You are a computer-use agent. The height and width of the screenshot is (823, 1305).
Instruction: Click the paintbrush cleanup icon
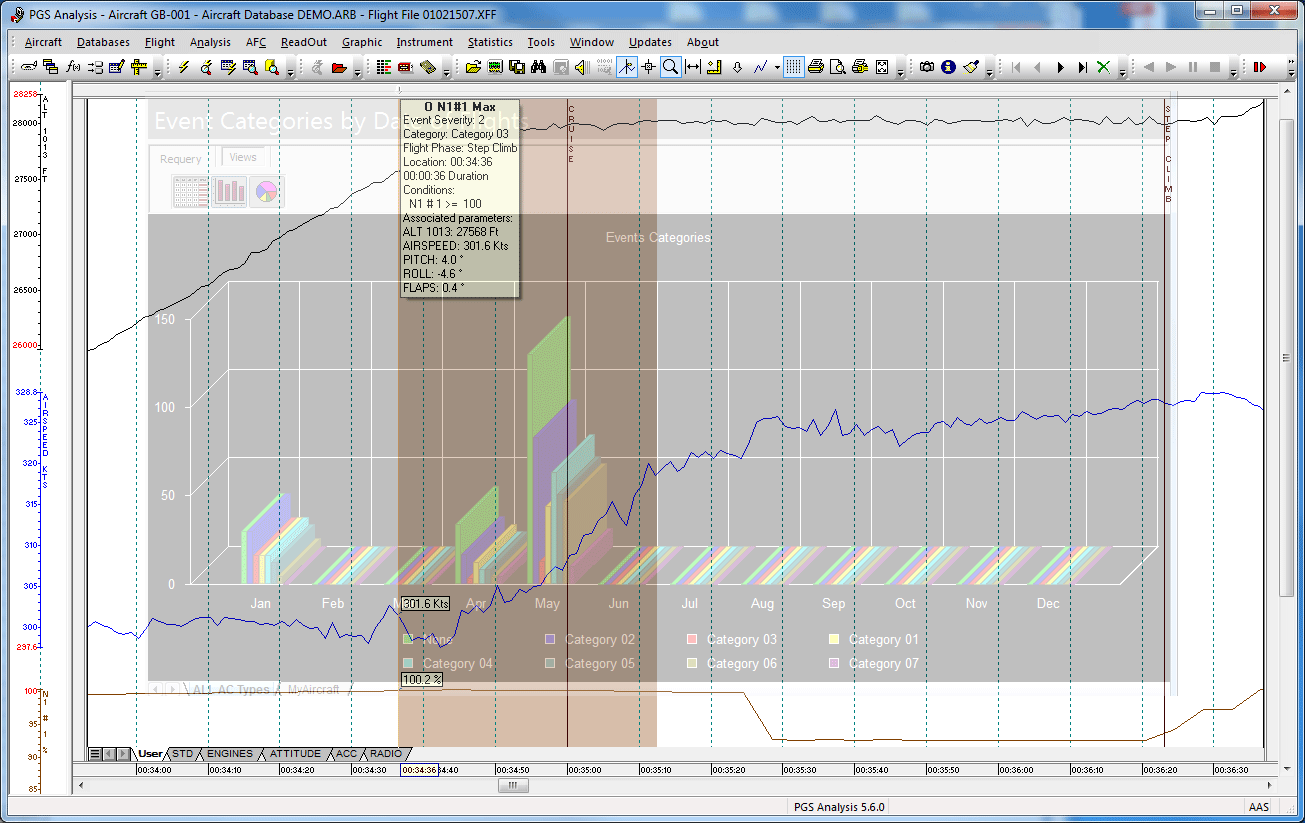click(971, 67)
